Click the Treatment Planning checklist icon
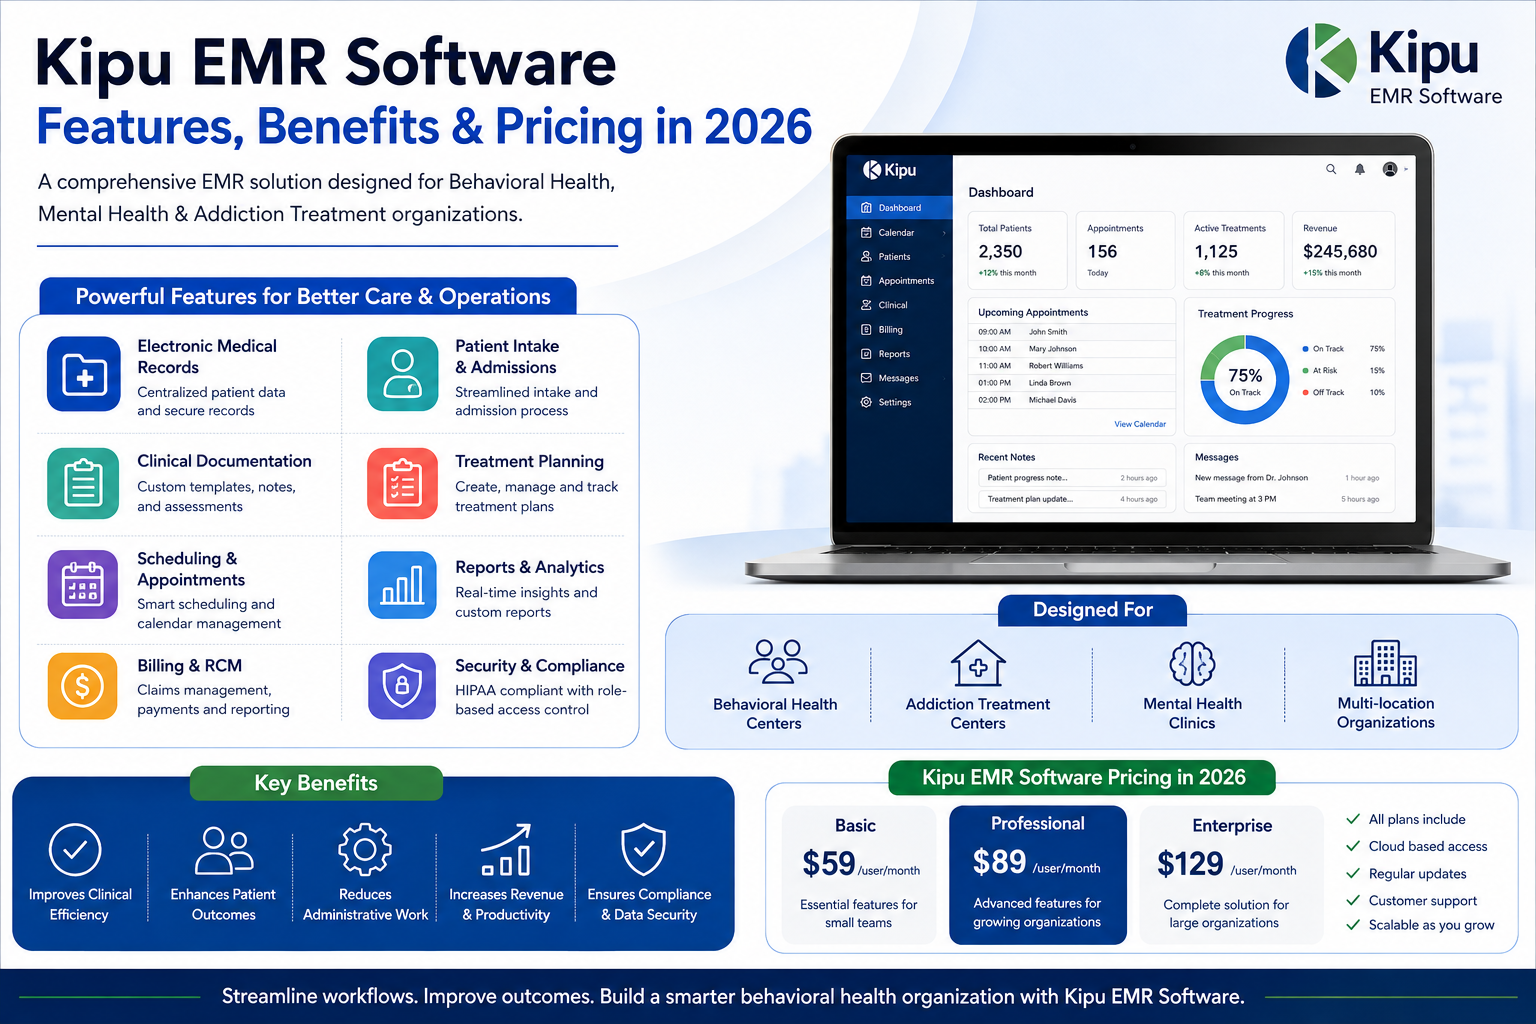1536x1024 pixels. [x=403, y=483]
